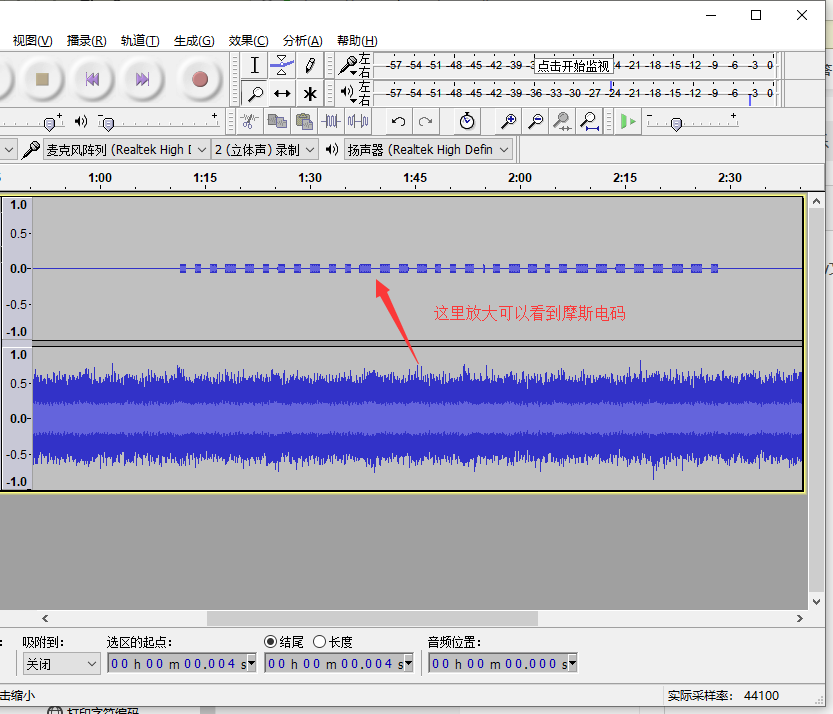
Task: Click vertical scrollbar down arrow
Action: (817, 602)
